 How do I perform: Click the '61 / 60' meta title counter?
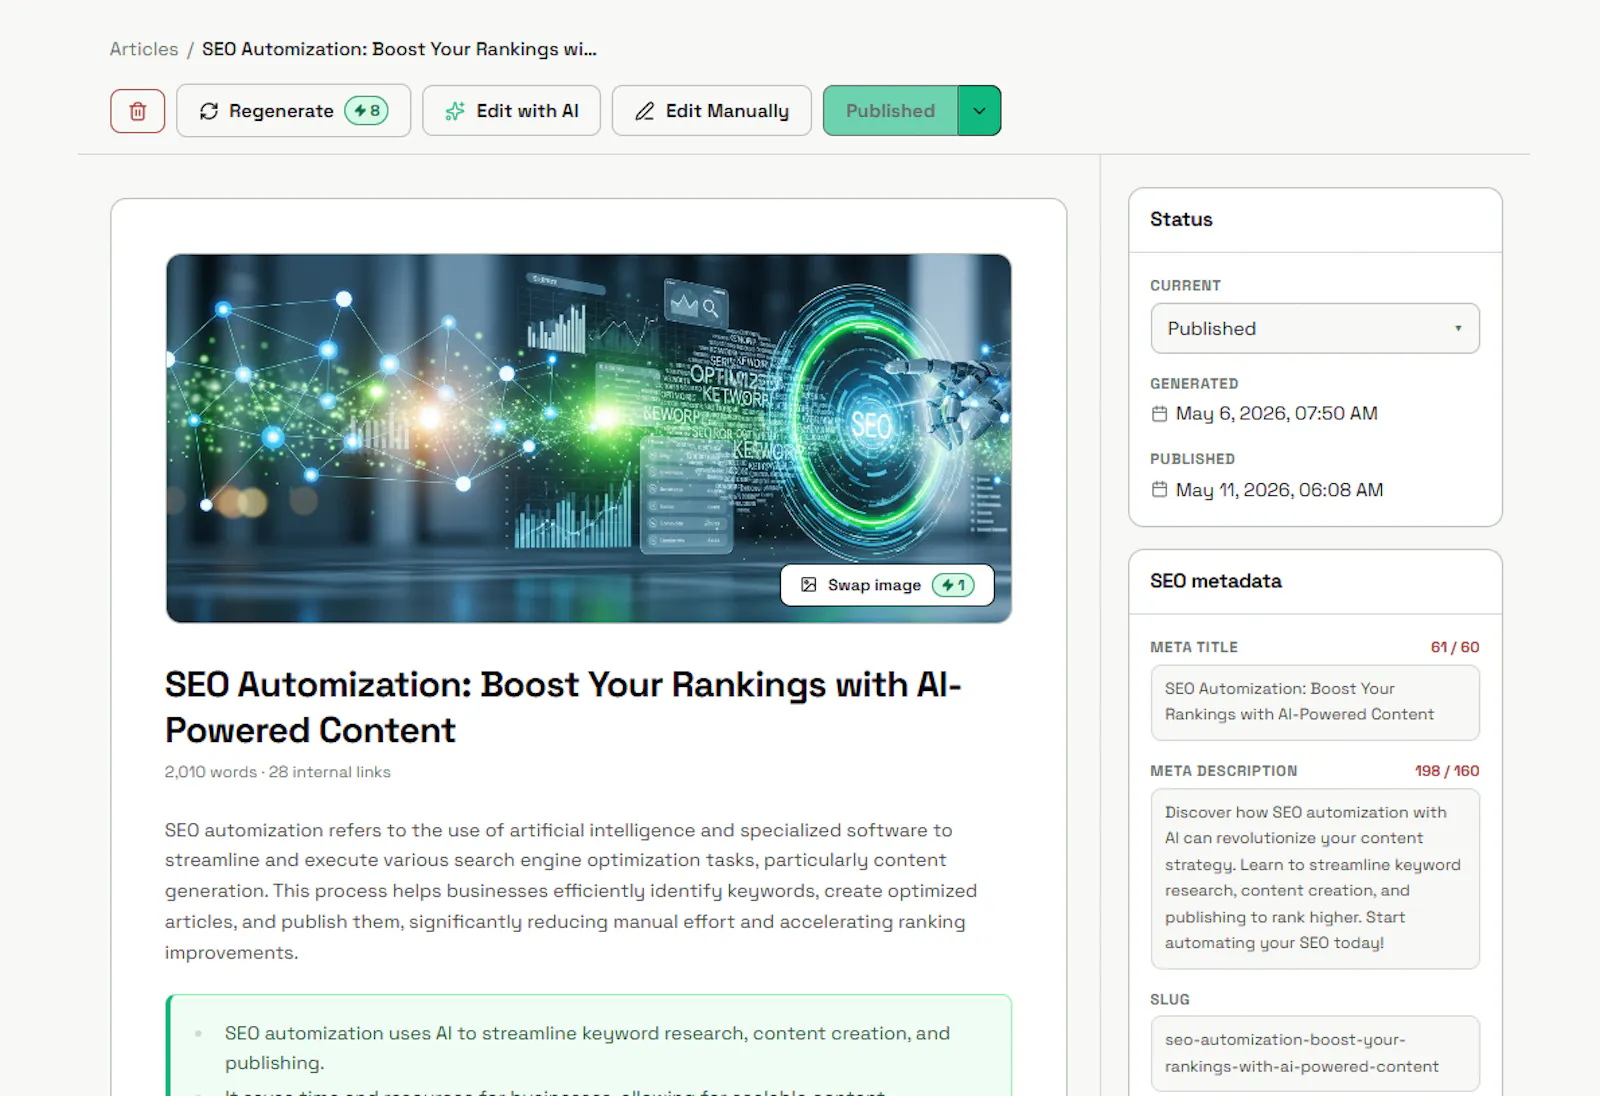coord(1455,647)
